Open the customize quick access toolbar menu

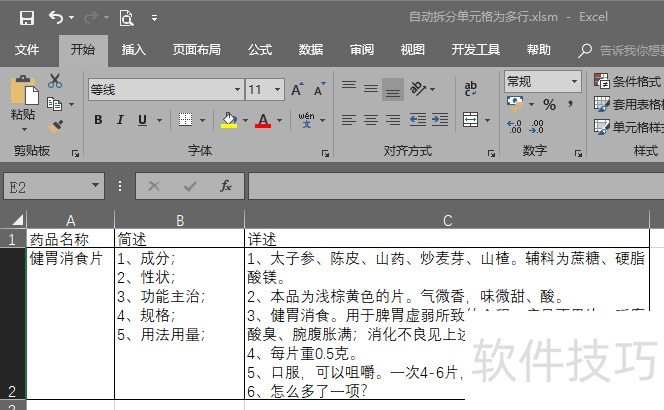click(154, 18)
